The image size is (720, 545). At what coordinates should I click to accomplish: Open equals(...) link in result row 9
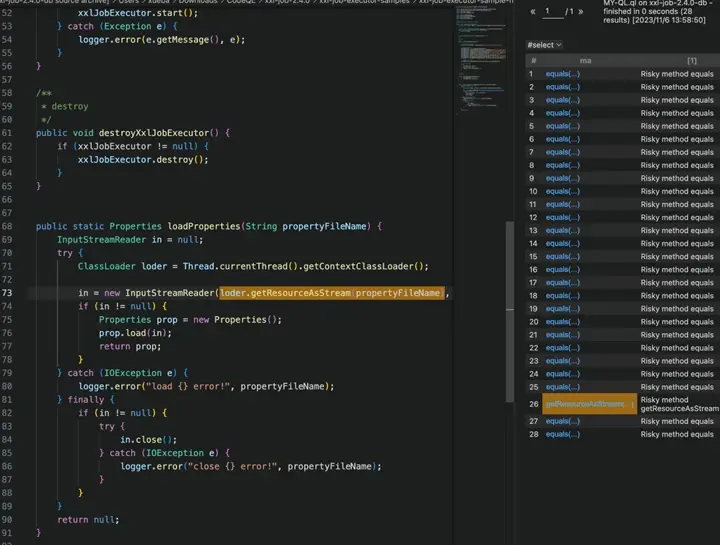562,178
